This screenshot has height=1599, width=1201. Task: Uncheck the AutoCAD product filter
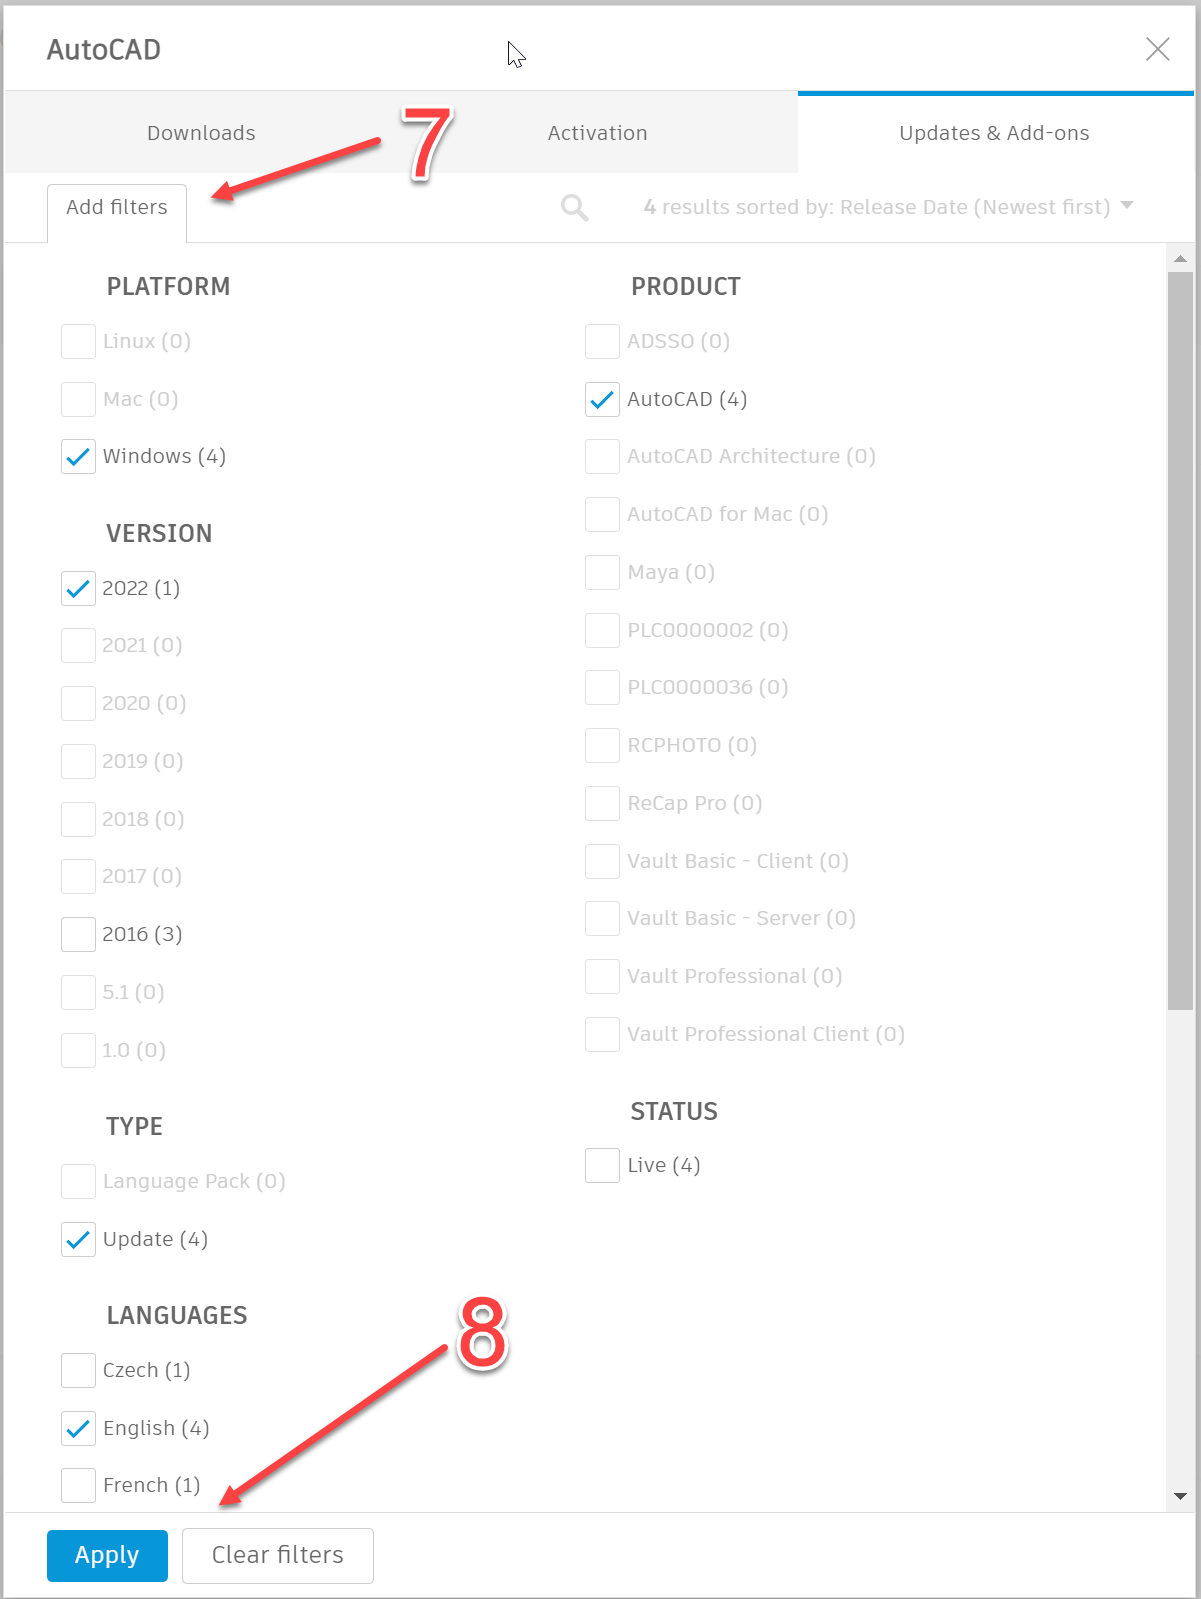(x=602, y=400)
